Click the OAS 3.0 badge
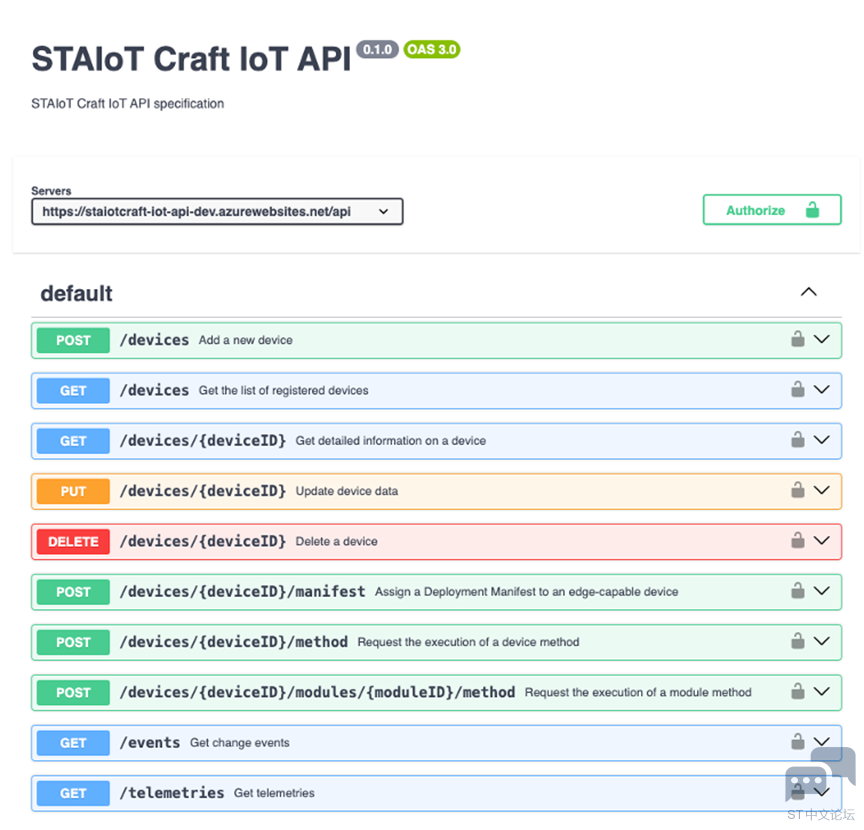Viewport: 864px width, 830px height. pyautogui.click(x=432, y=50)
